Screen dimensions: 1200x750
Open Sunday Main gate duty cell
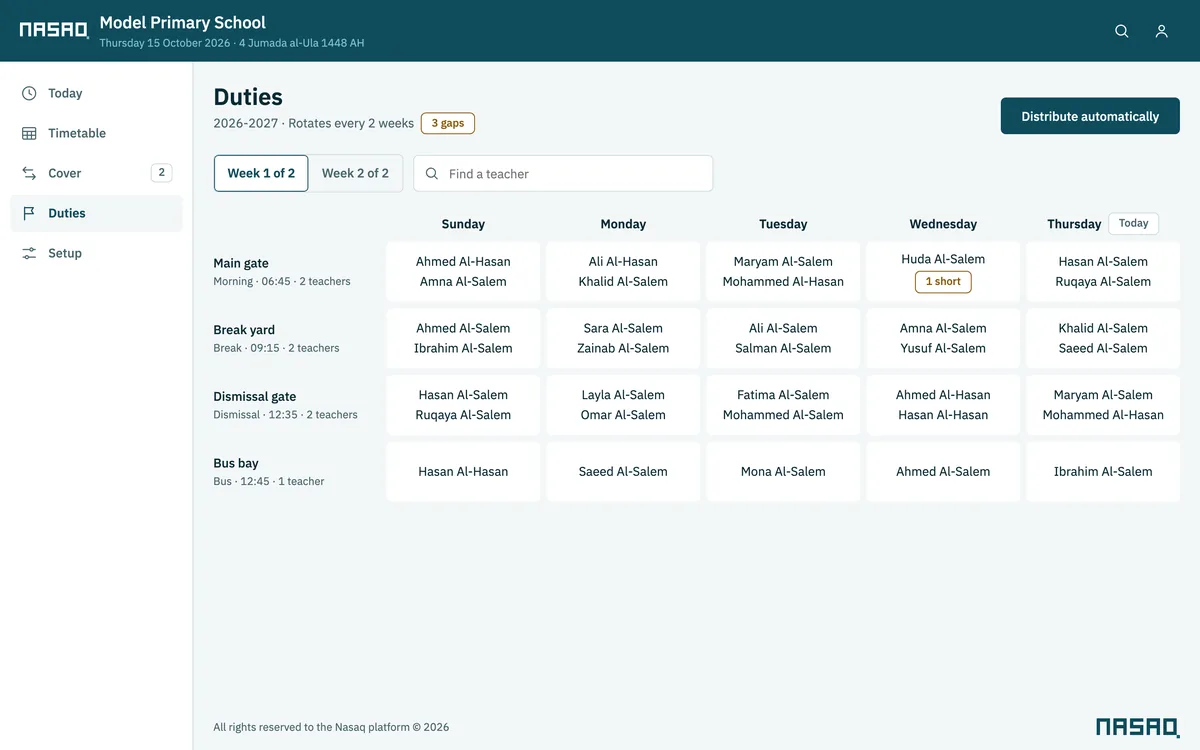click(x=463, y=272)
